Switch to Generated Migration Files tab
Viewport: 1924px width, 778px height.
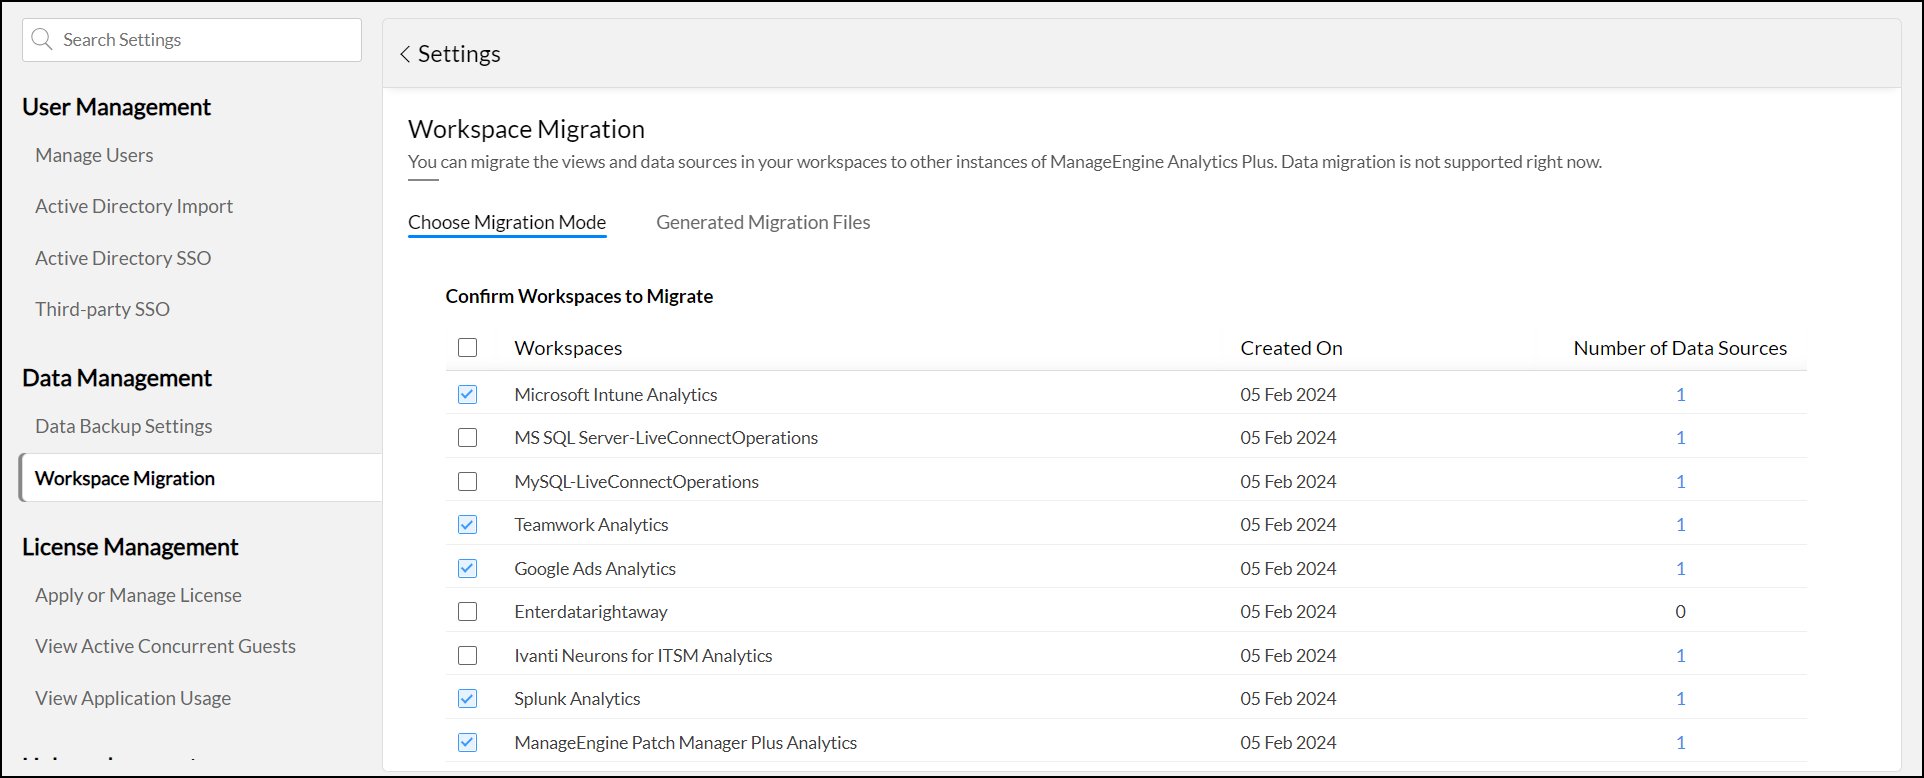coord(762,223)
